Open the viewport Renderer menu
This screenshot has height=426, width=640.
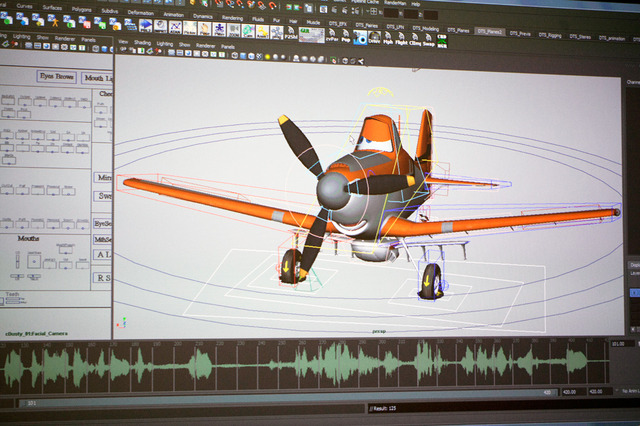(x=205, y=45)
